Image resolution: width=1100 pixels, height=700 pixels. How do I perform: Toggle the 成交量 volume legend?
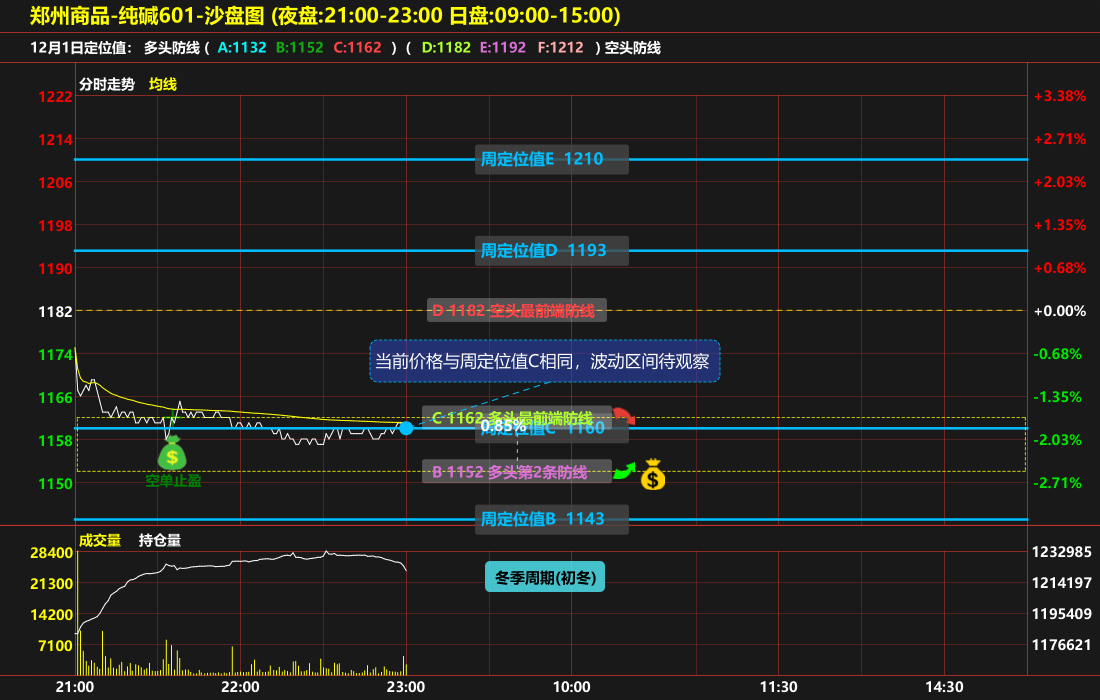pos(100,540)
